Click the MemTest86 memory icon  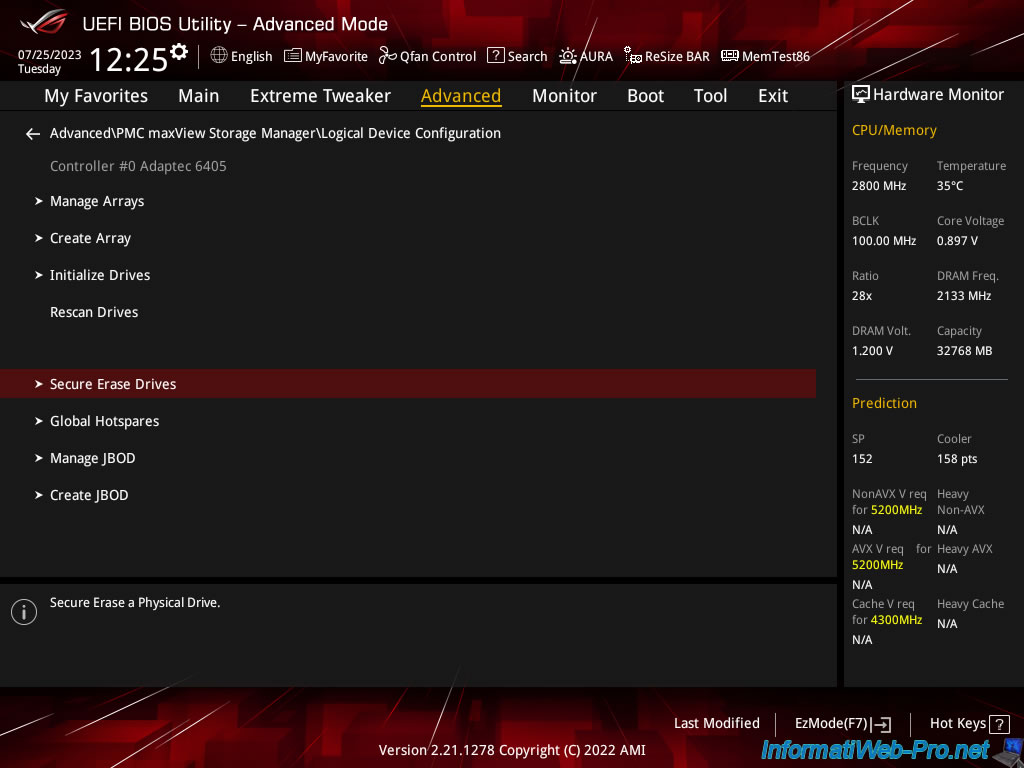coord(730,56)
